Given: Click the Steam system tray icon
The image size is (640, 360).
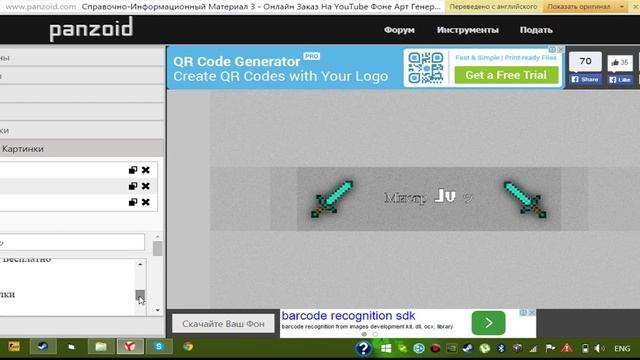Looking at the screenshot, I should (x=468, y=348).
